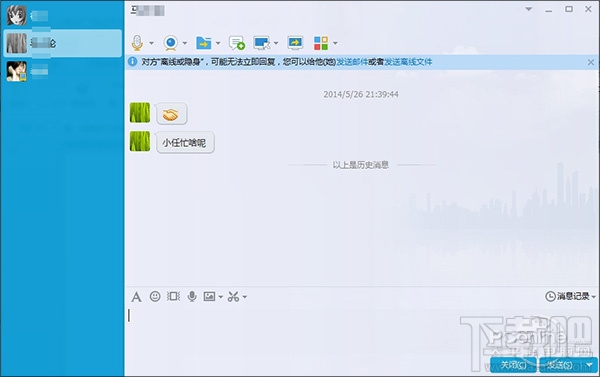The image size is (600, 377).
Task: Start video call with webcam icon
Action: 171,43
